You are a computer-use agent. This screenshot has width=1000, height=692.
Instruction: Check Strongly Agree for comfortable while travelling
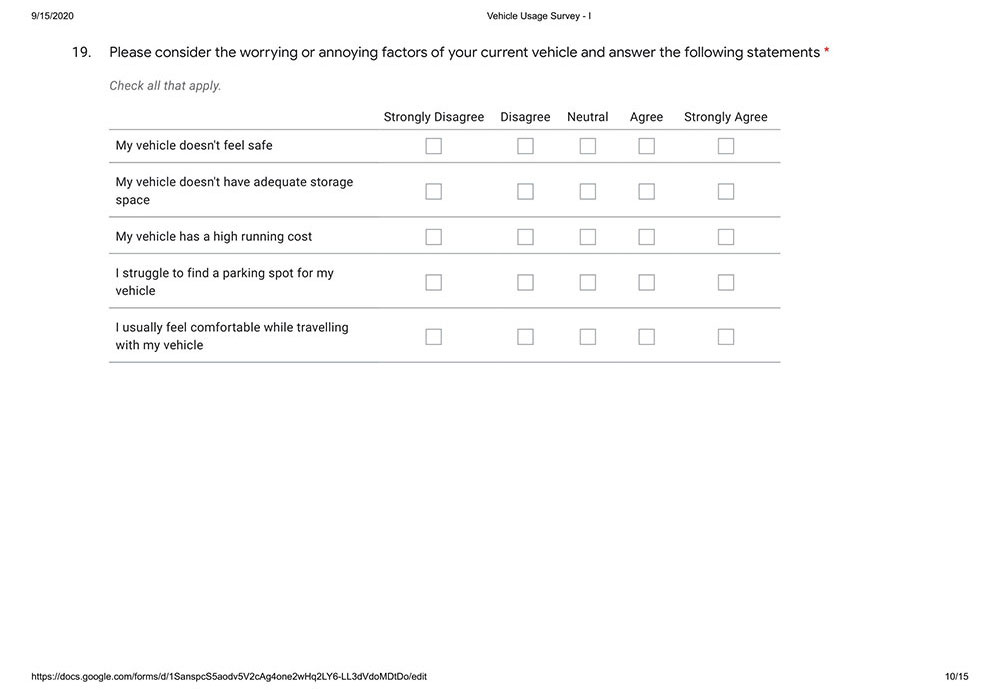point(725,337)
